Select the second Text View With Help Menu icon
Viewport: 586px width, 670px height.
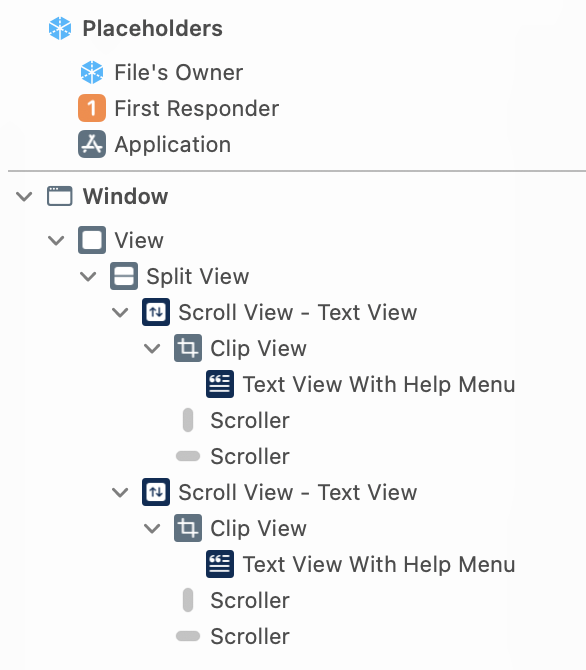point(220,564)
